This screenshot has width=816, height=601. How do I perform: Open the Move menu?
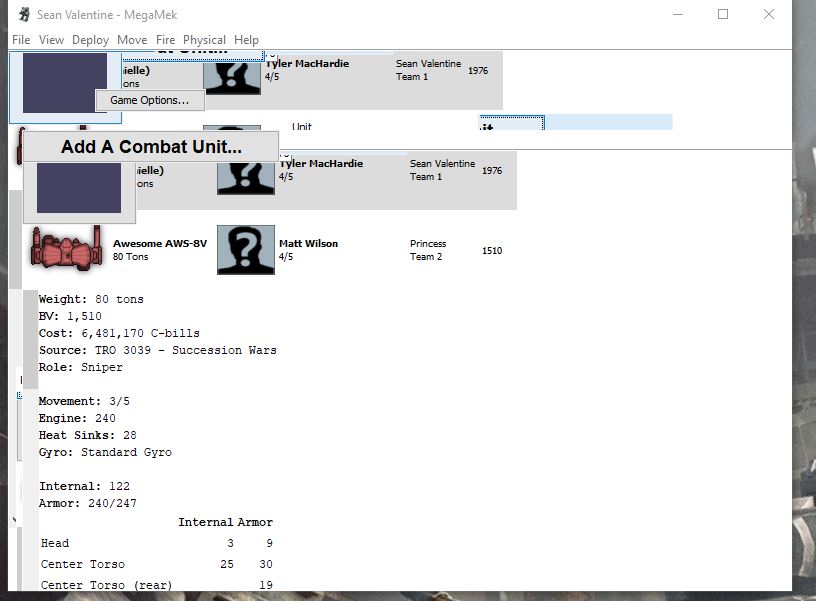click(131, 40)
